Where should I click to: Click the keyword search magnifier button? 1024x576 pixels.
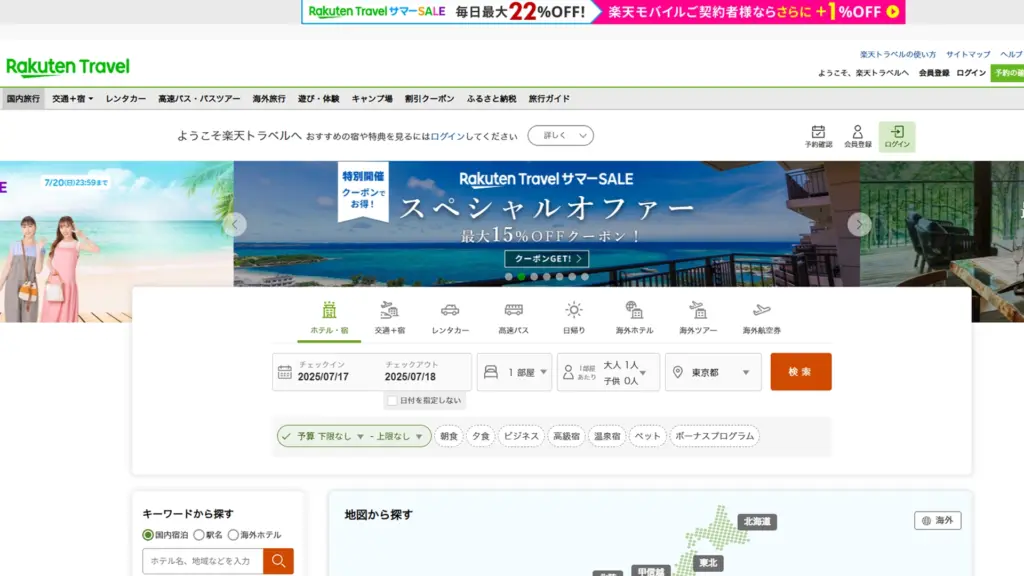click(x=278, y=561)
